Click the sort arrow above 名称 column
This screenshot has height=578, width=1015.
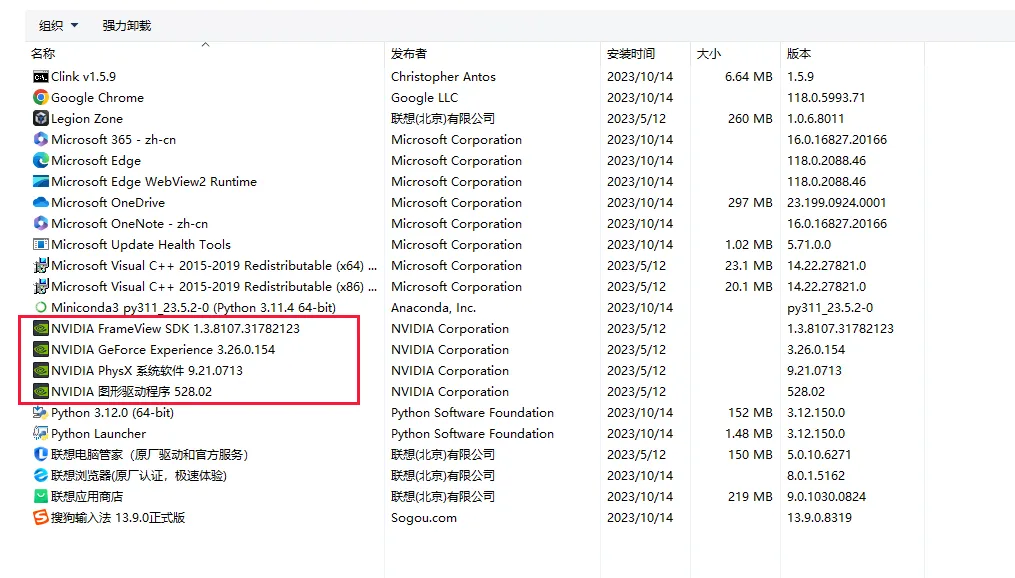[x=205, y=44]
